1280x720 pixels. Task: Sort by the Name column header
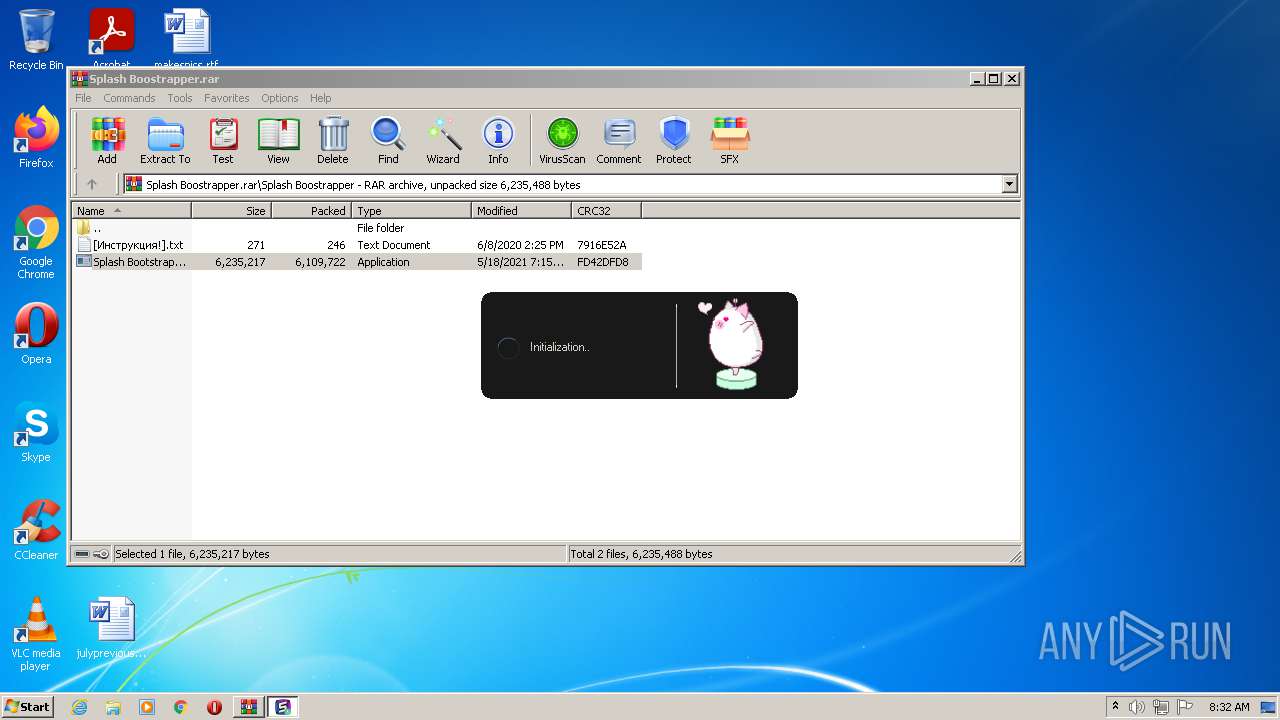click(131, 211)
